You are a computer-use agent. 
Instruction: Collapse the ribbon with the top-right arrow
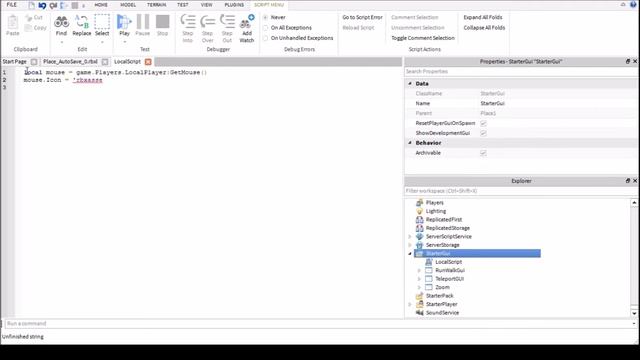[623, 4]
